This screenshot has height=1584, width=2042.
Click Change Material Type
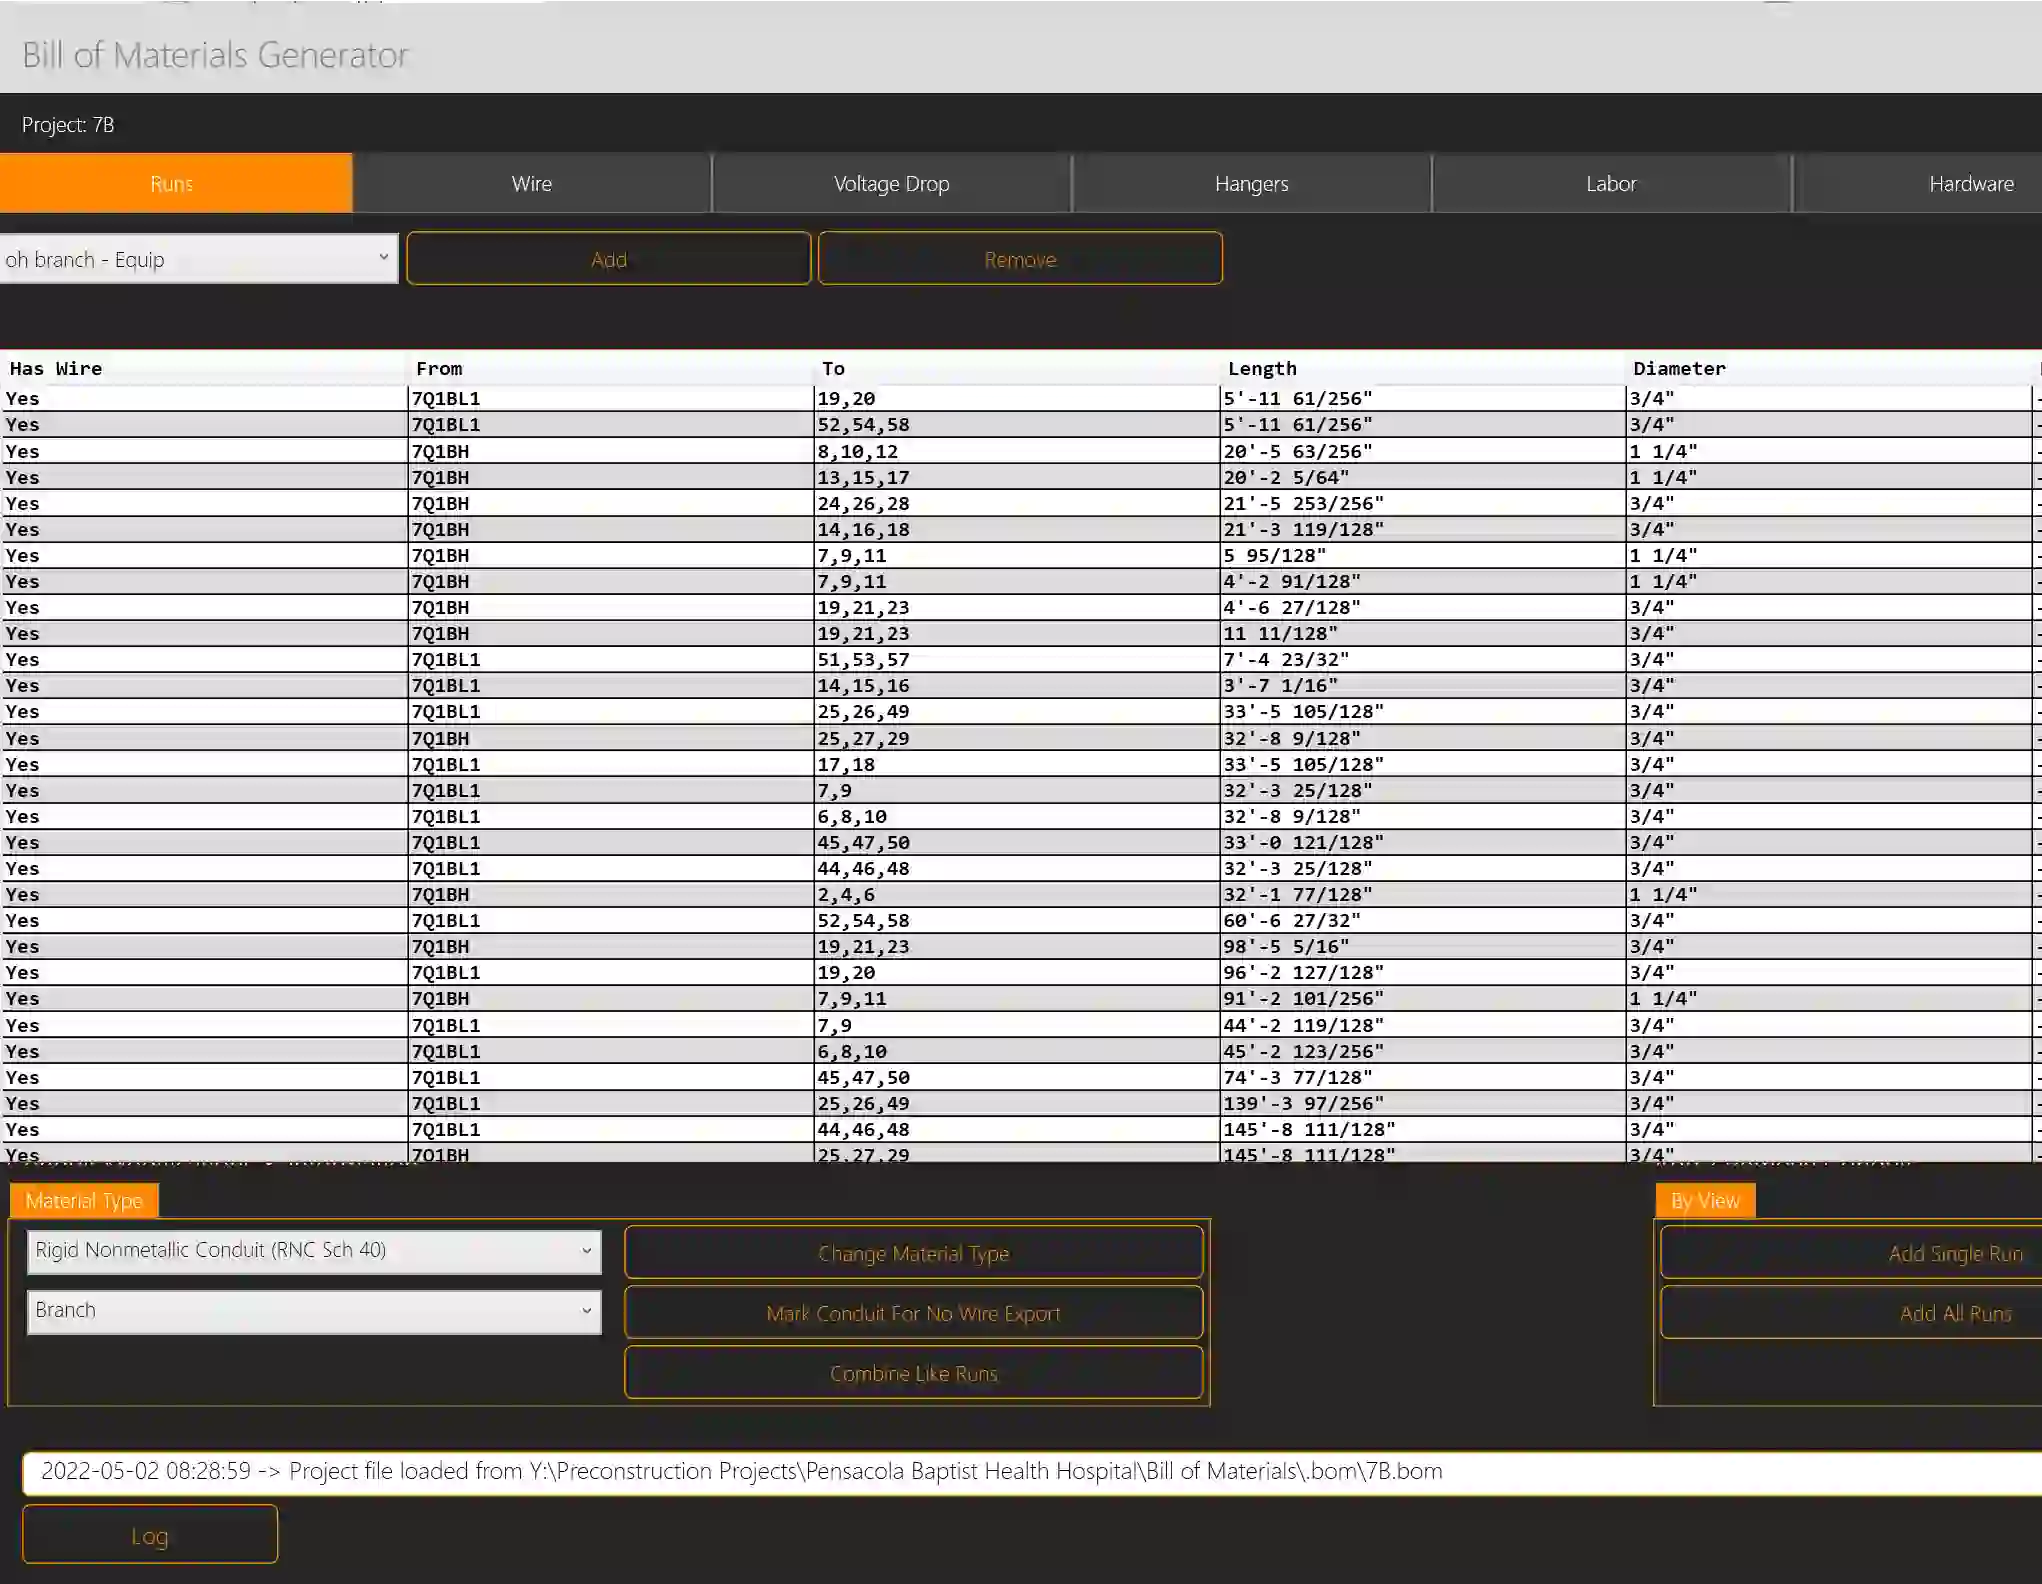(x=913, y=1252)
